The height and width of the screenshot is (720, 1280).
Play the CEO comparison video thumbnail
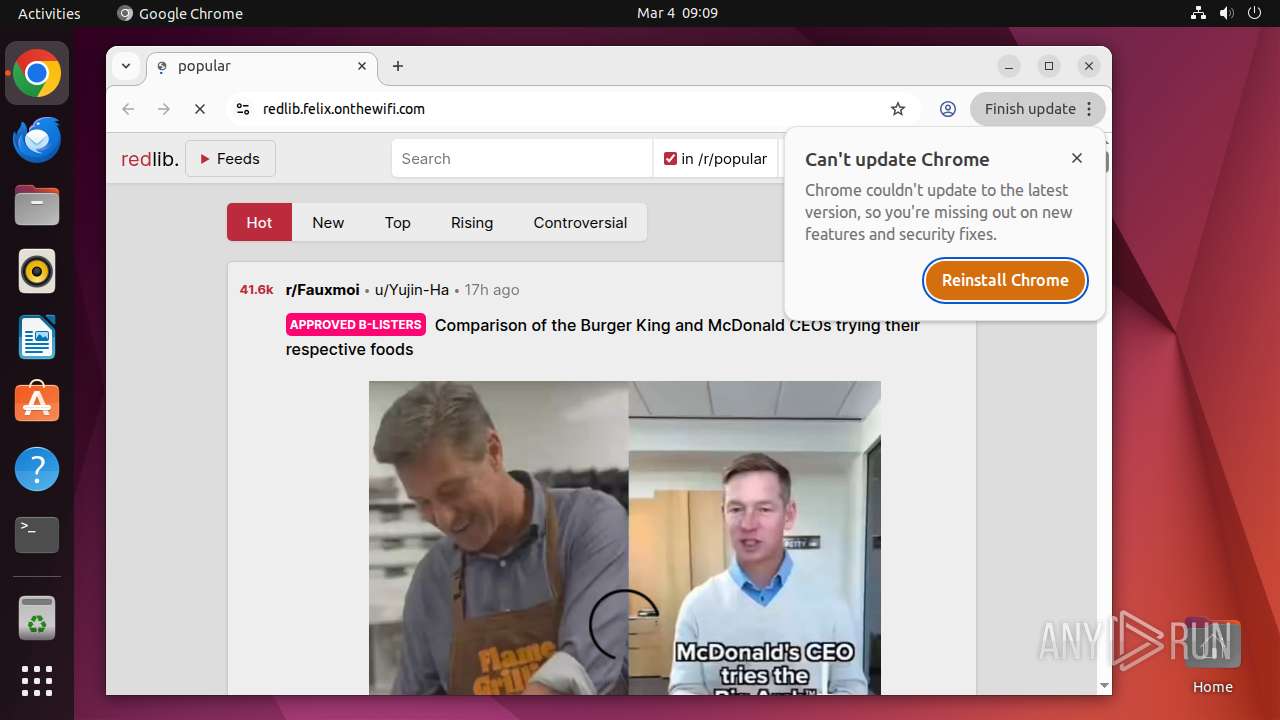[625, 537]
